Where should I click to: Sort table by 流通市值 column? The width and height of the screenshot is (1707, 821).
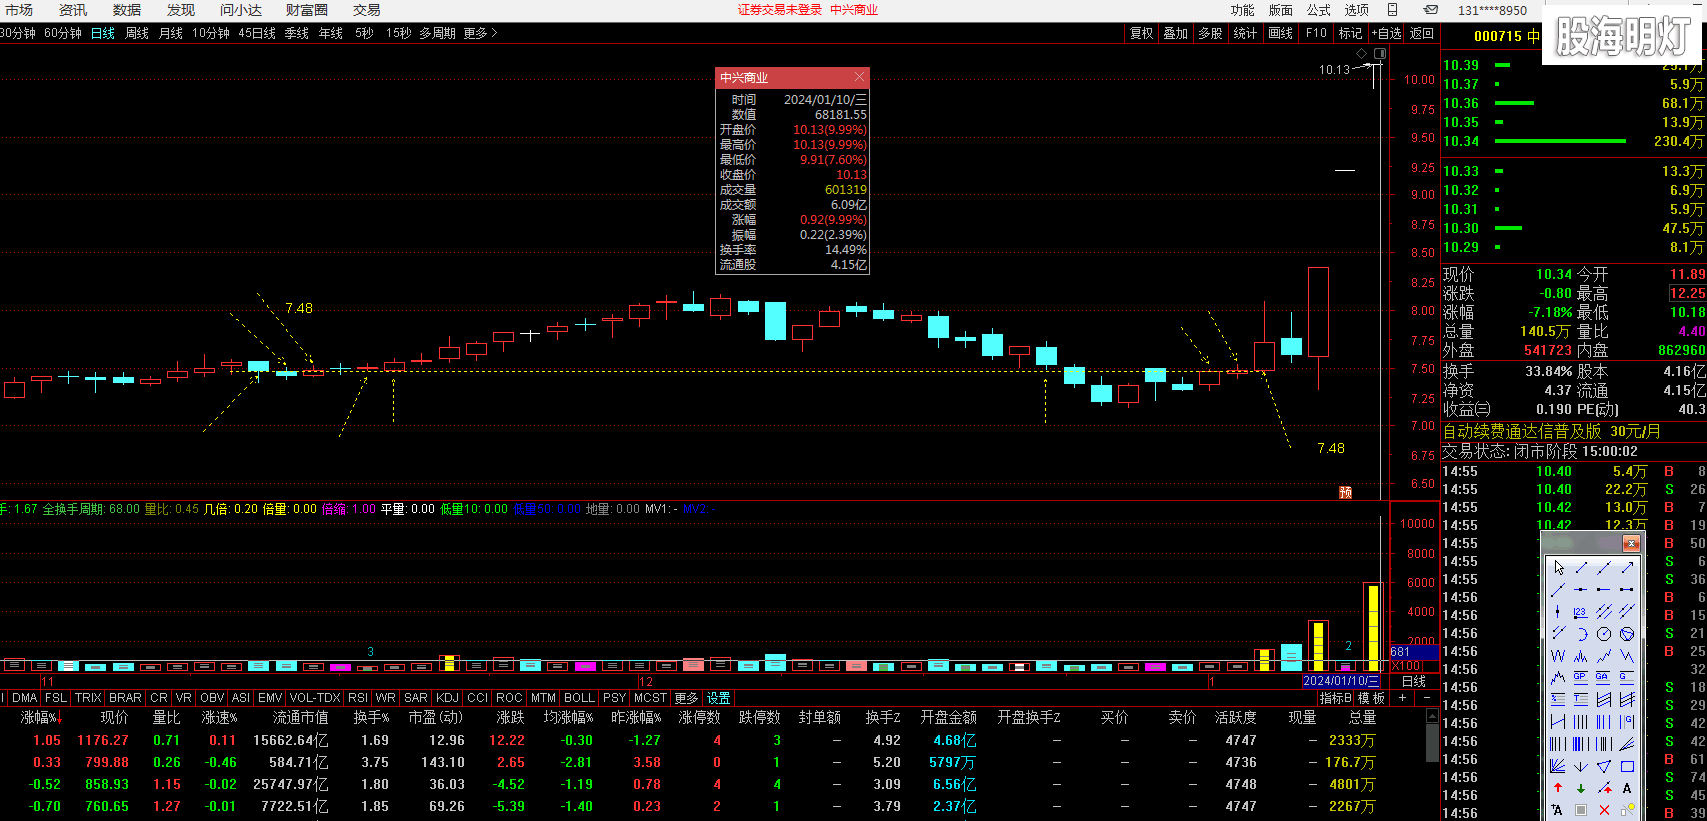[x=300, y=717]
